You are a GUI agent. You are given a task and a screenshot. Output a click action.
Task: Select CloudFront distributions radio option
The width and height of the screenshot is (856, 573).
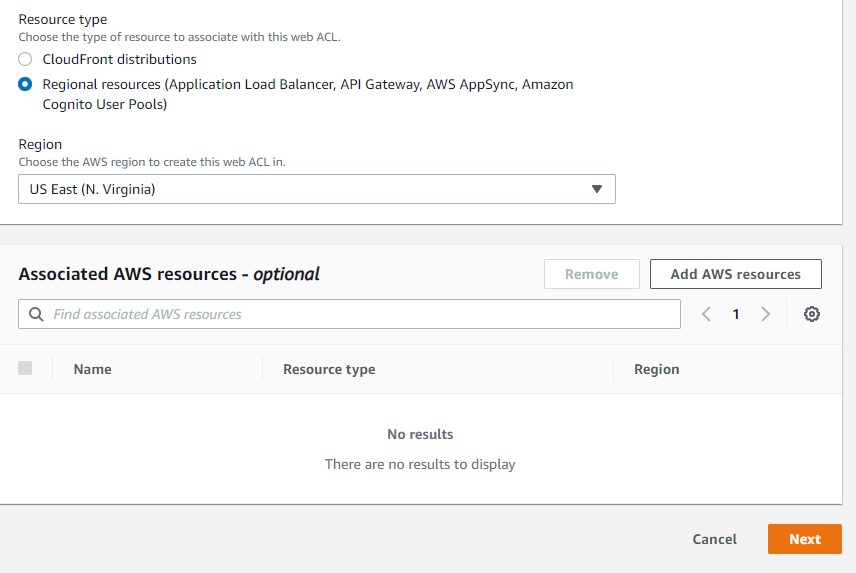(25, 59)
